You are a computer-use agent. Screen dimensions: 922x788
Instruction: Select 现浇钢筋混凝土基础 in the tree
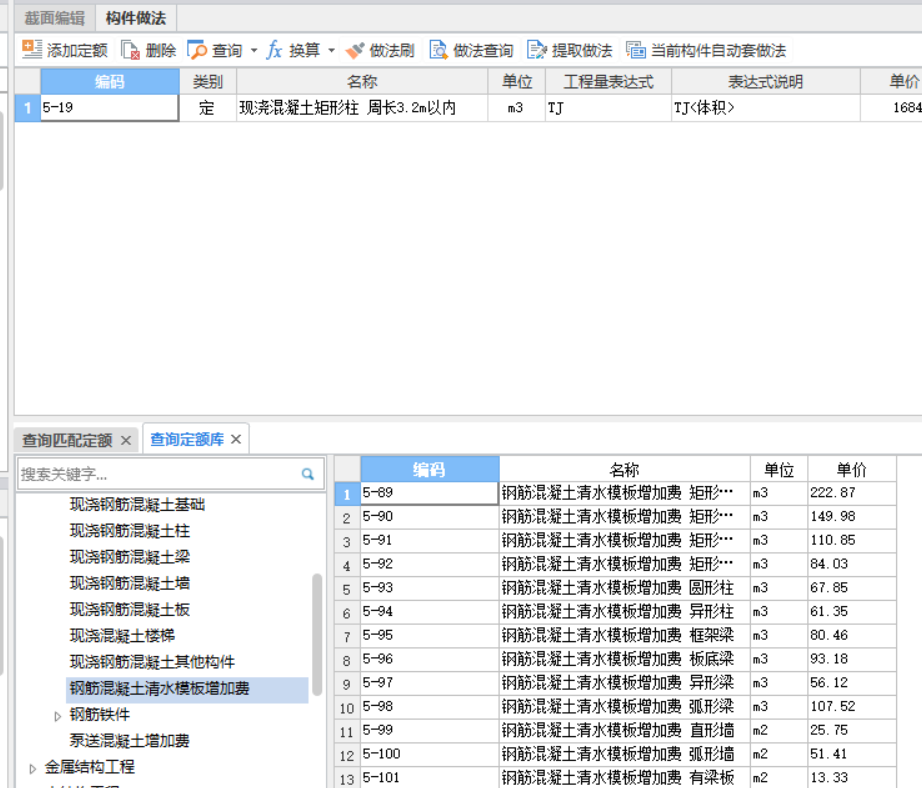[137, 505]
